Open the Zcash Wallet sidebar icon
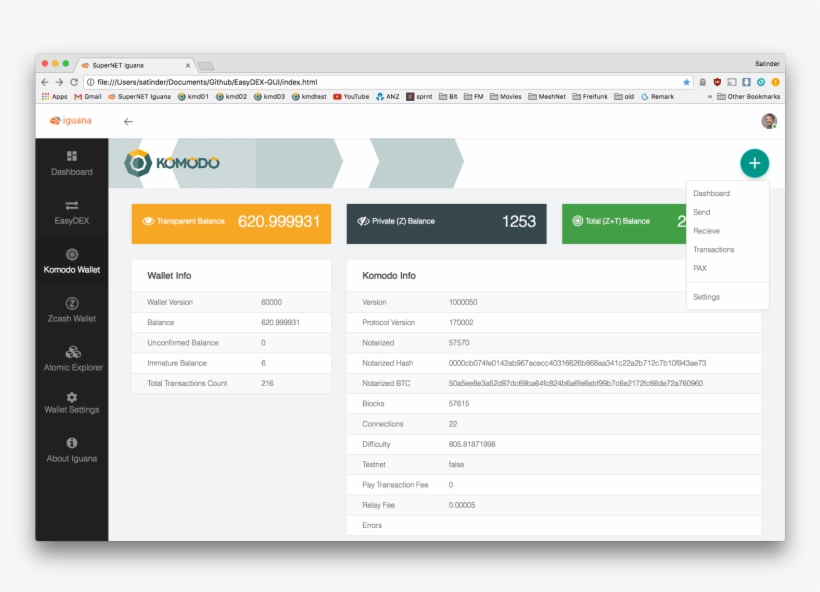 pos(72,303)
